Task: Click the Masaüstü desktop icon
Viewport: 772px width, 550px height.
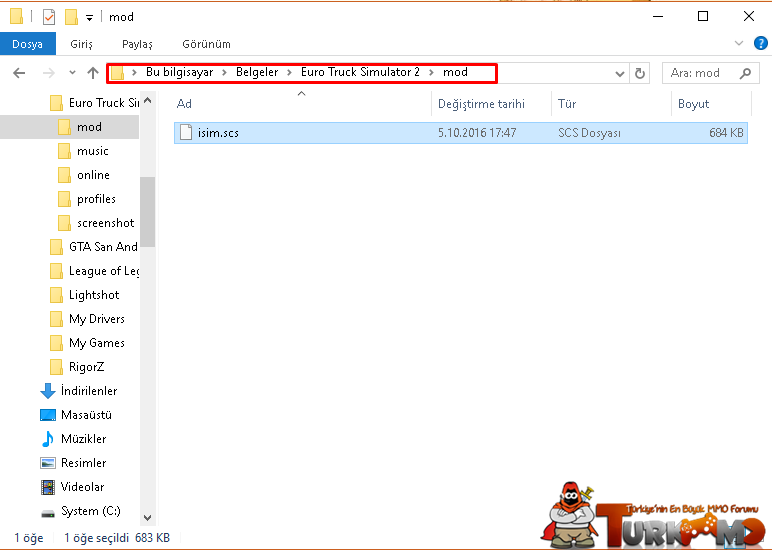Action: click(48, 415)
